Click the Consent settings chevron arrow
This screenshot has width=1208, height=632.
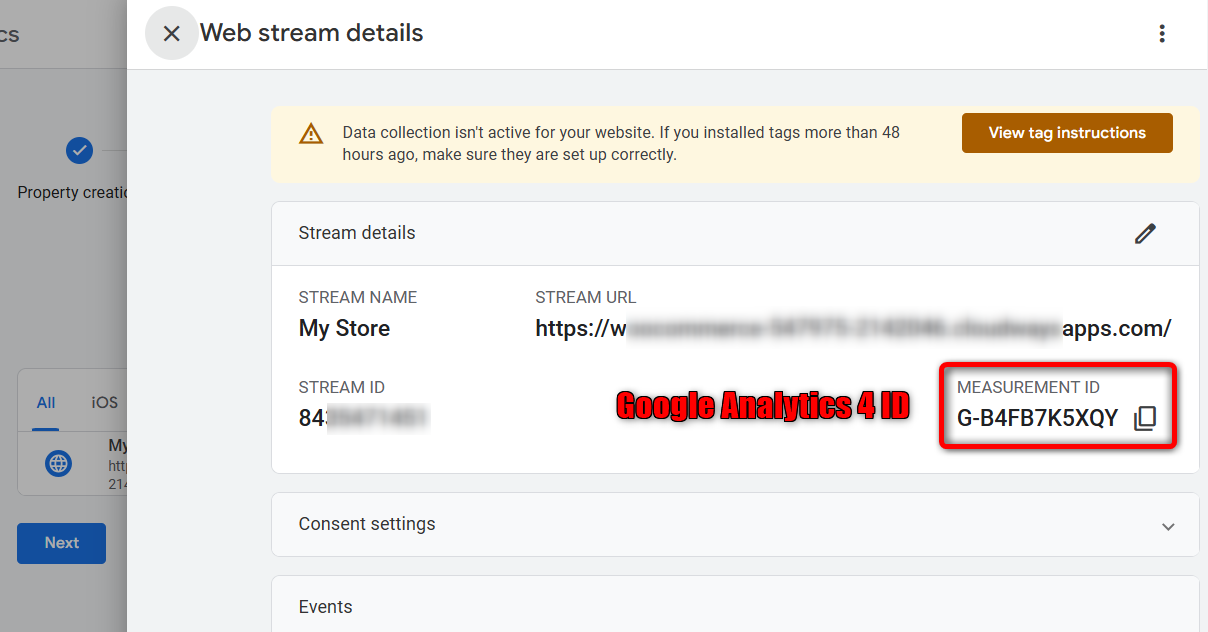tap(1167, 526)
